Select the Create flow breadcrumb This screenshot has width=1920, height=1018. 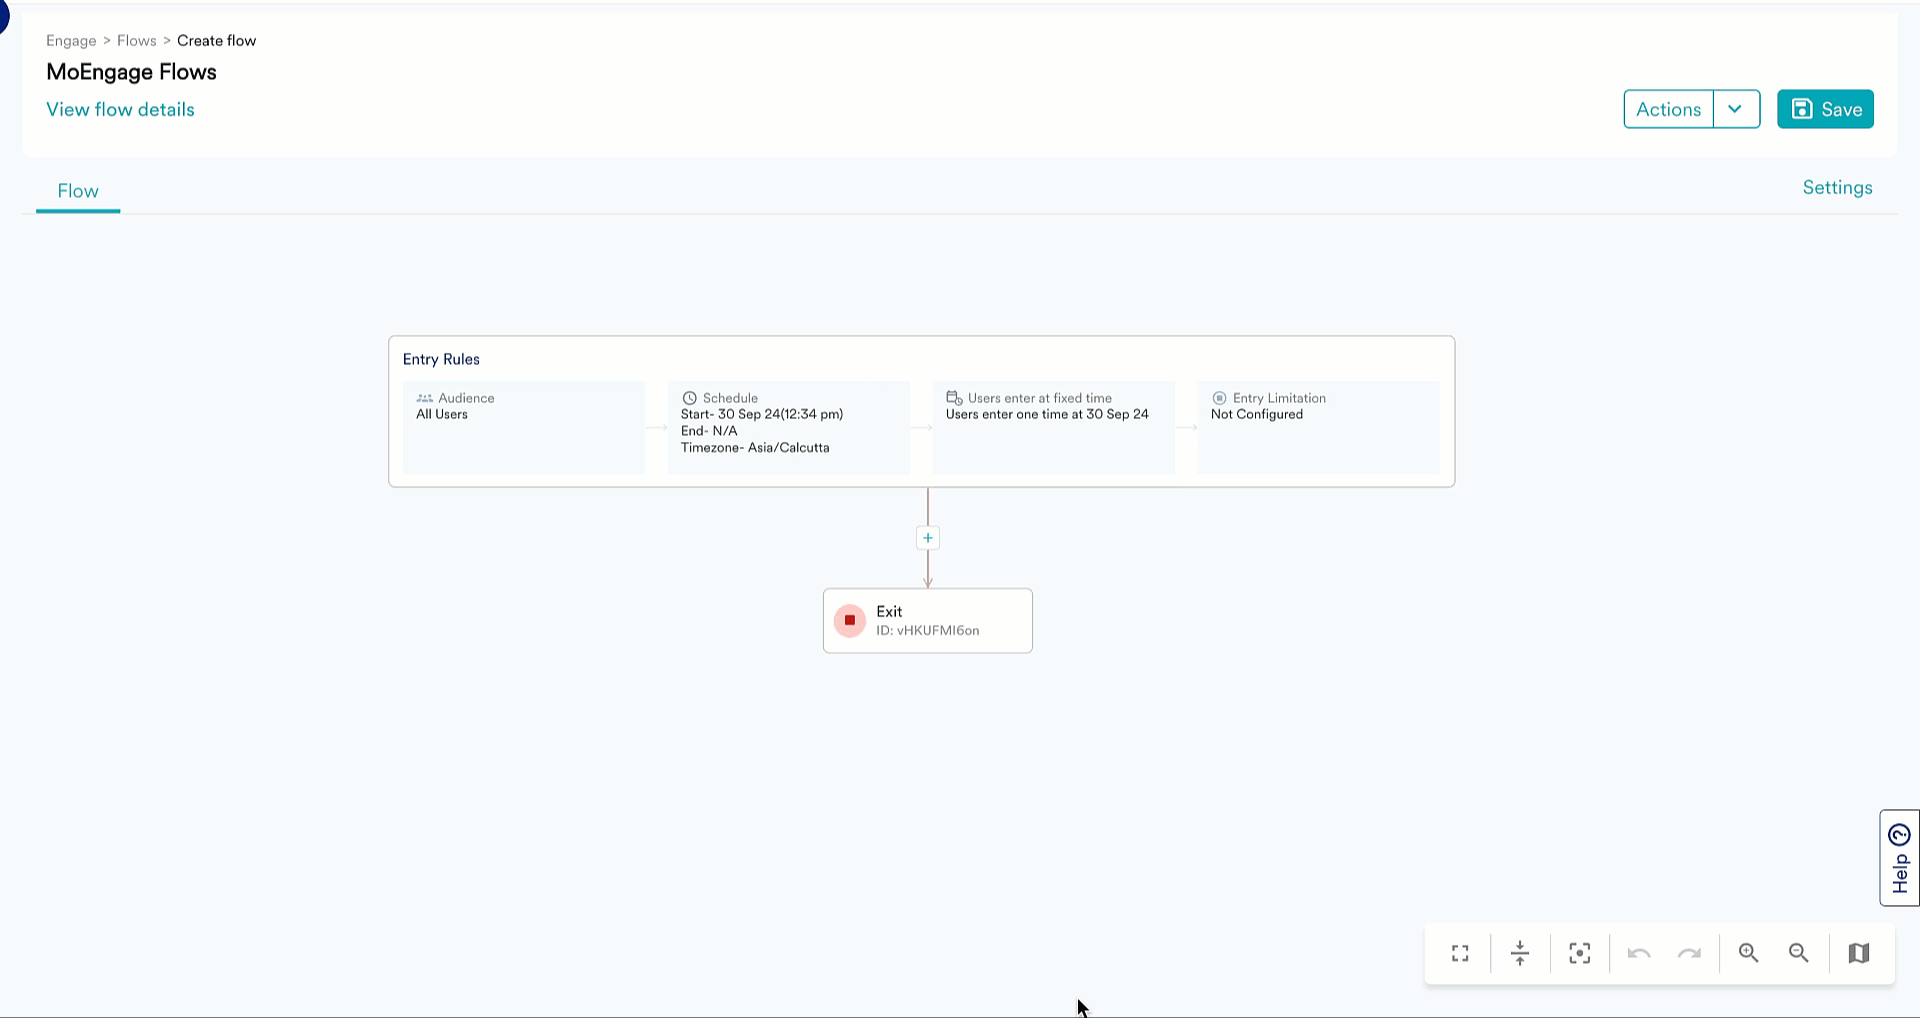tap(216, 41)
